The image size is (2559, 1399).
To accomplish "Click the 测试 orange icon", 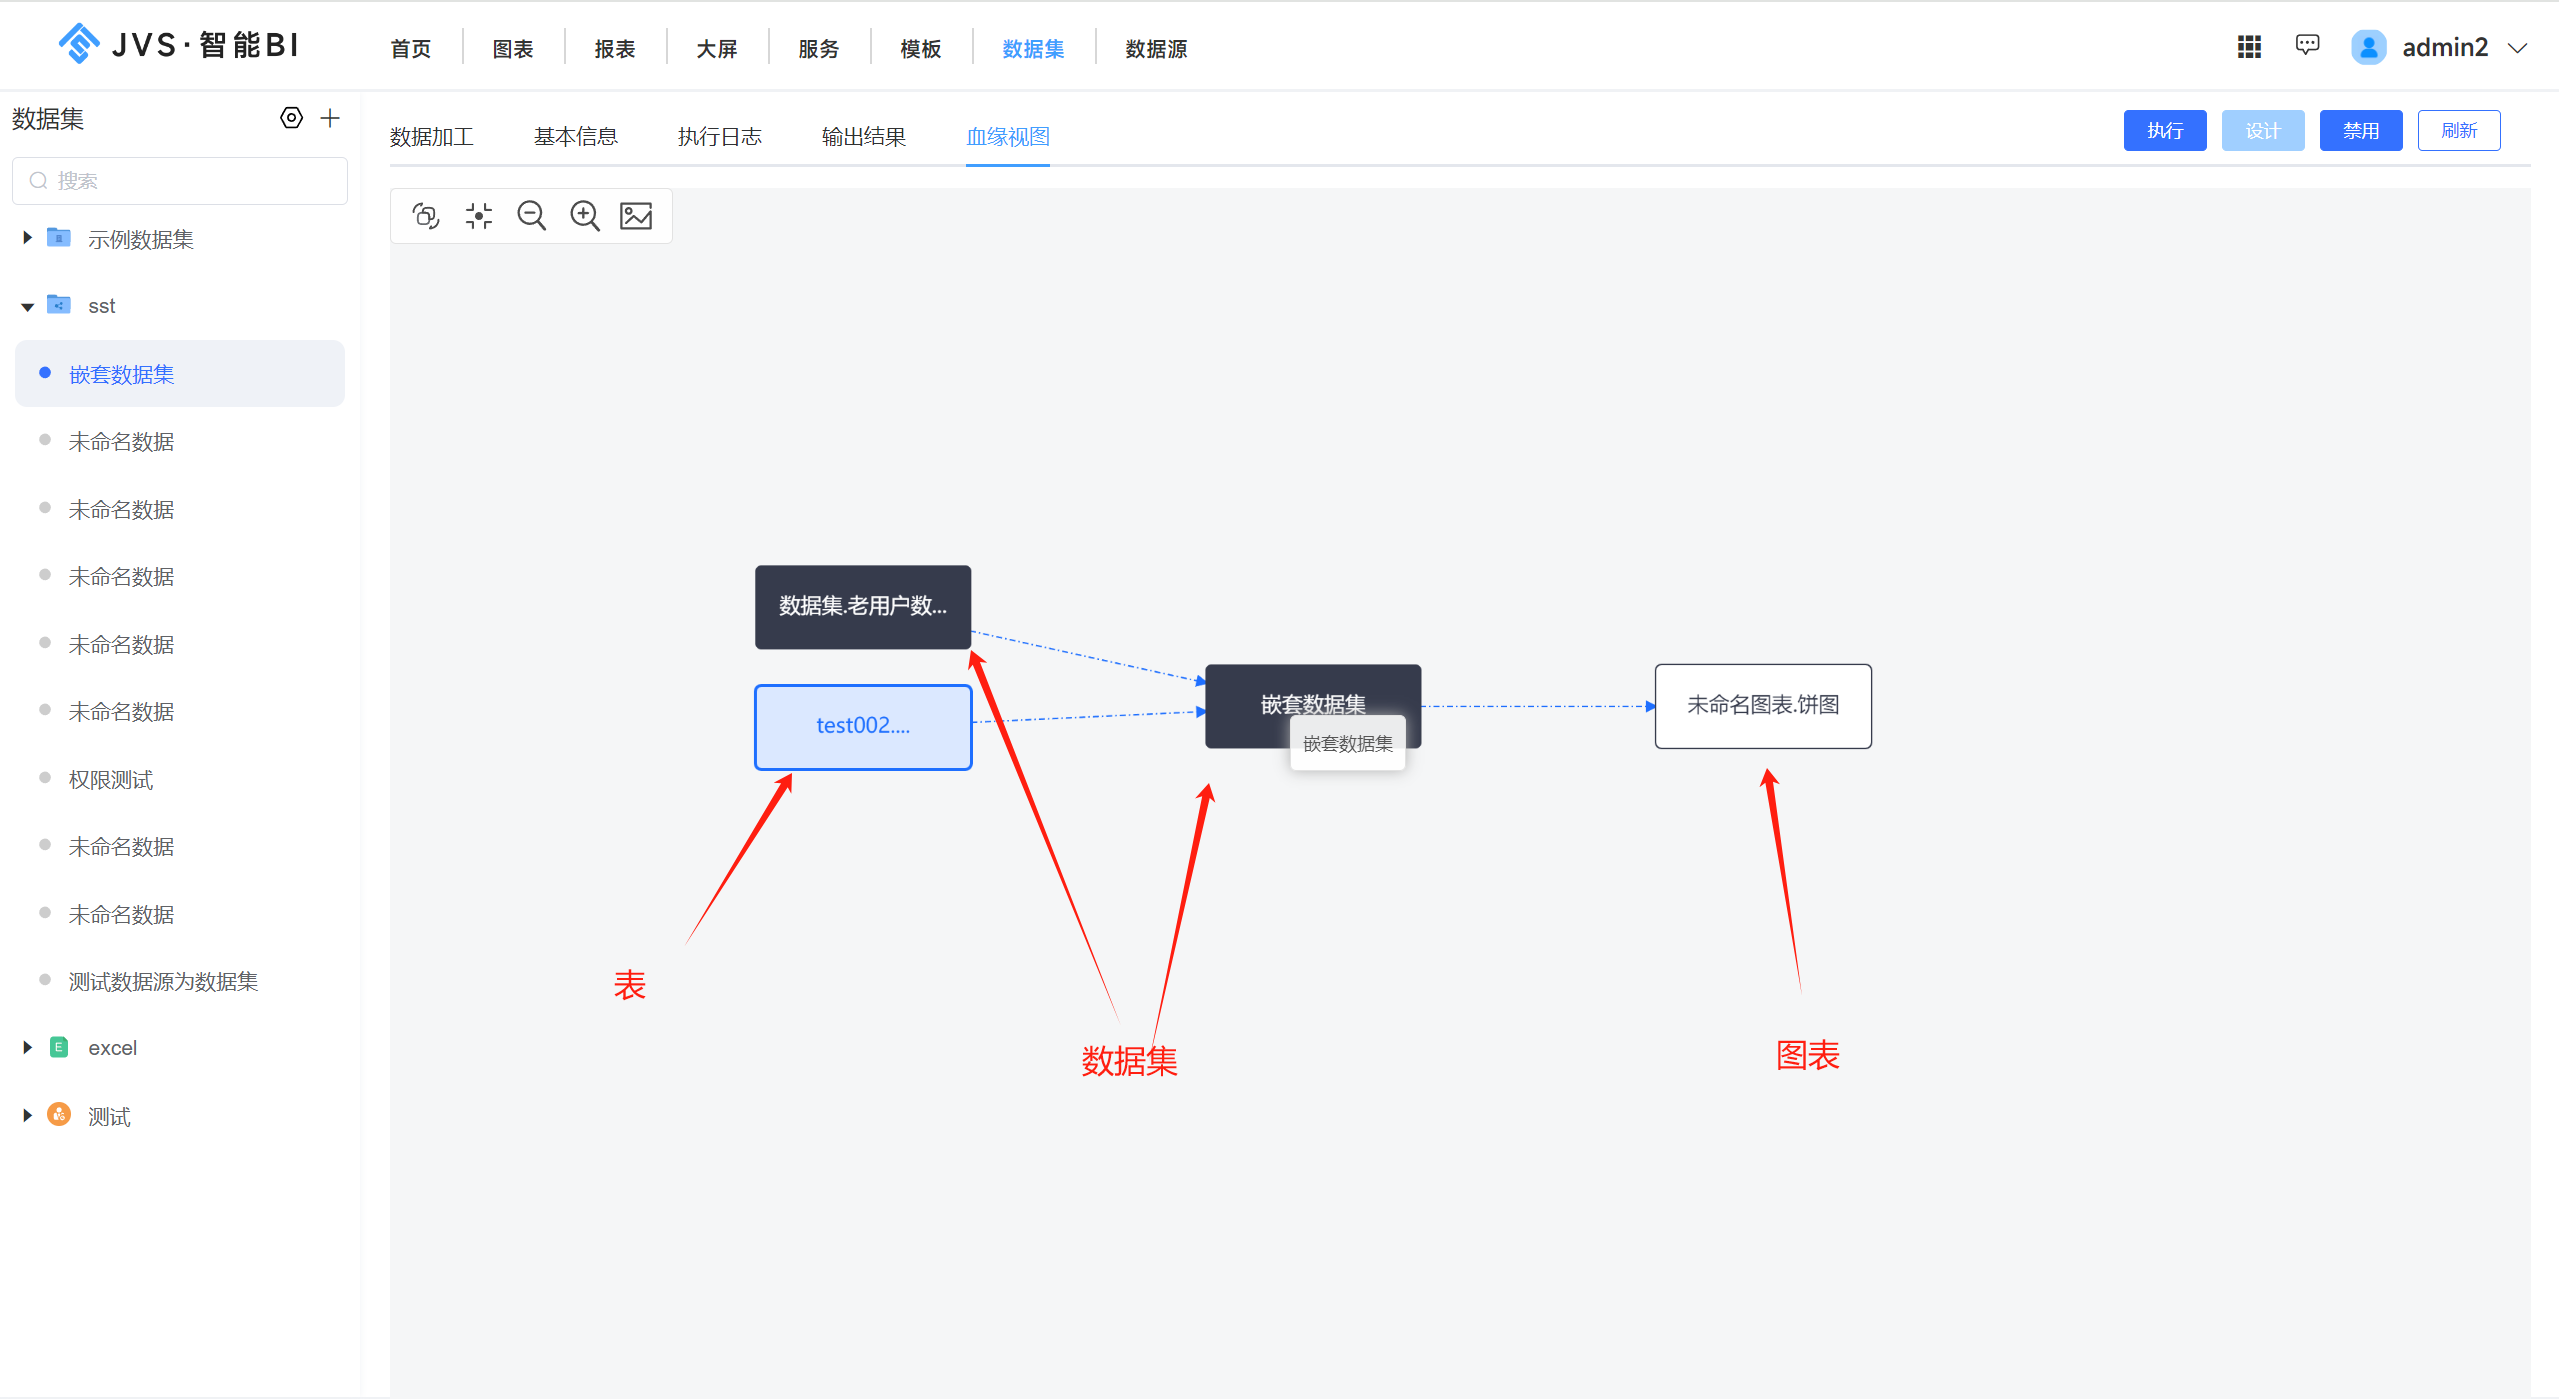I will (x=59, y=1115).
